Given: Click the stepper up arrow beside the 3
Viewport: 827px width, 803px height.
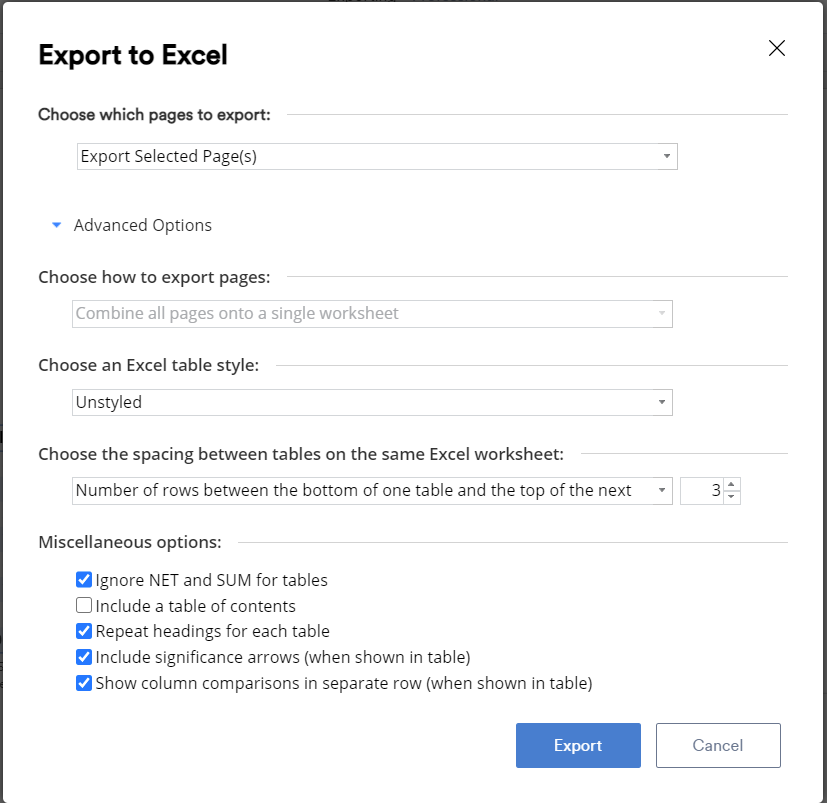Looking at the screenshot, I should pyautogui.click(x=731, y=485).
